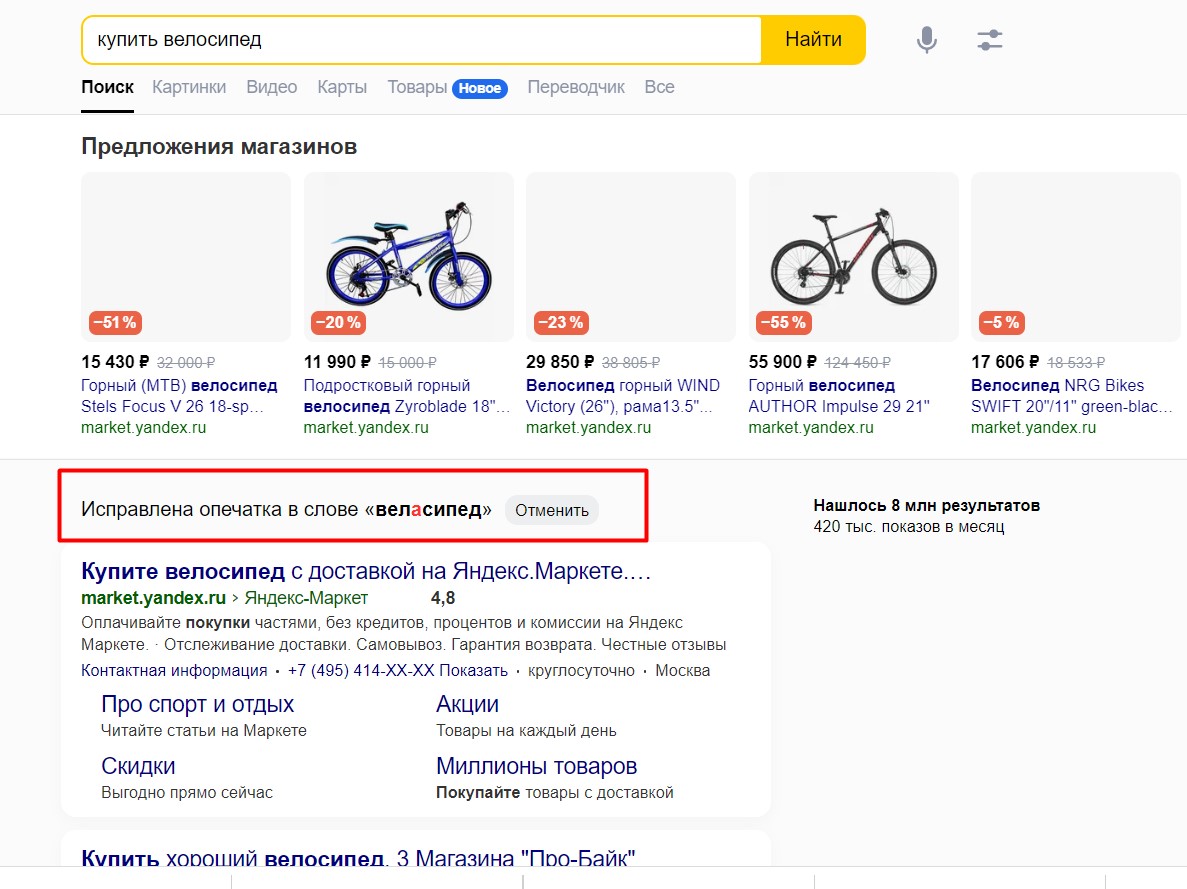Open Подростковый горный велосипед Zyroblade link
1187x889 pixels.
coord(407,396)
